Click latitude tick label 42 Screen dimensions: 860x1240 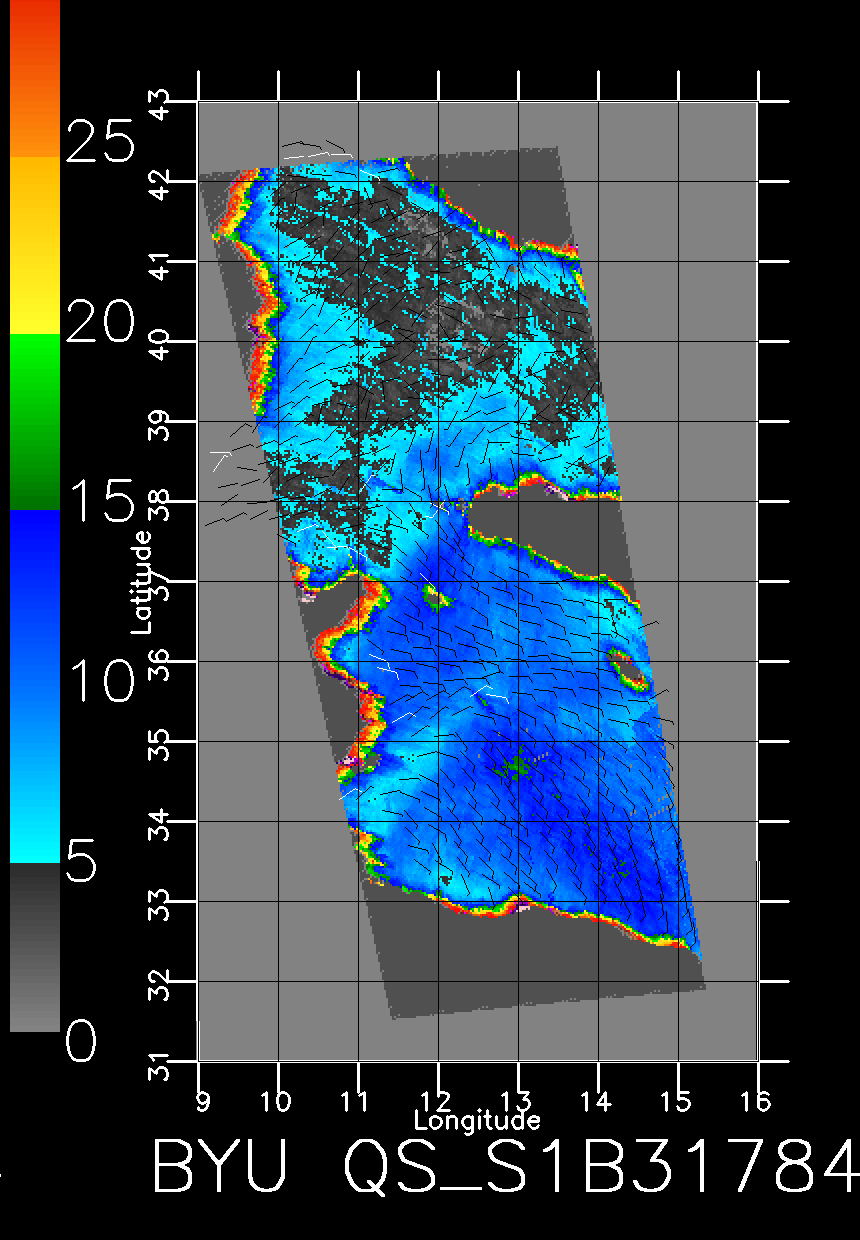pos(159,183)
